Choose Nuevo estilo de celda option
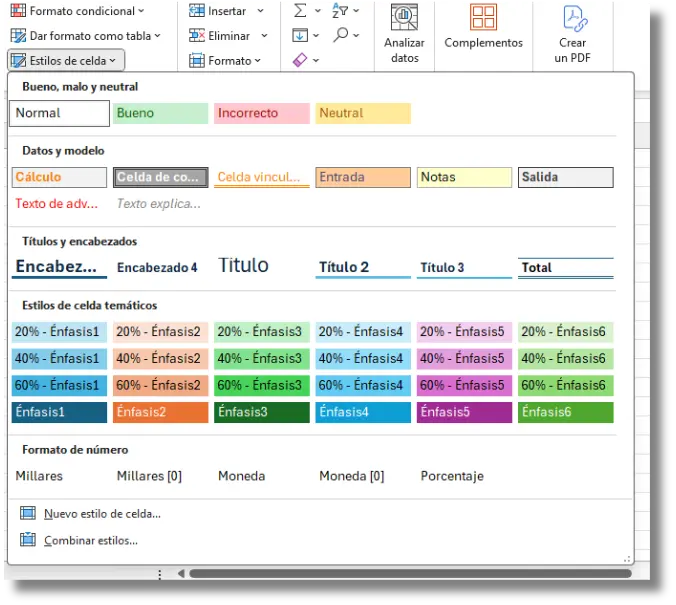 tap(102, 514)
